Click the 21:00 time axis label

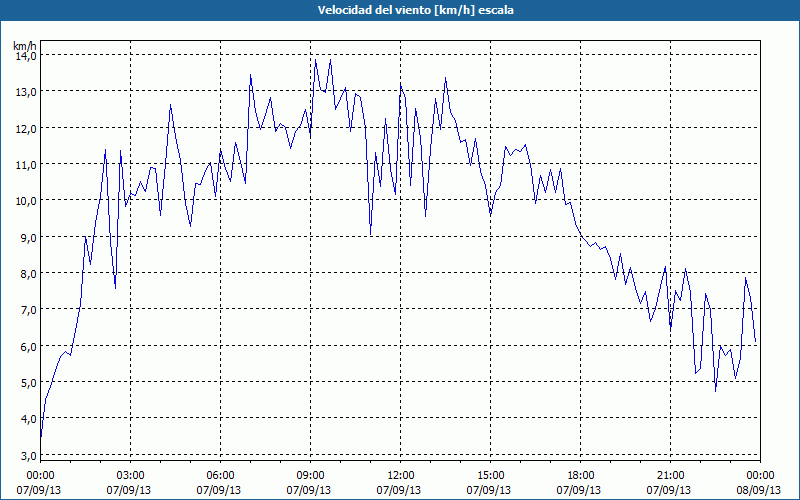(670, 476)
